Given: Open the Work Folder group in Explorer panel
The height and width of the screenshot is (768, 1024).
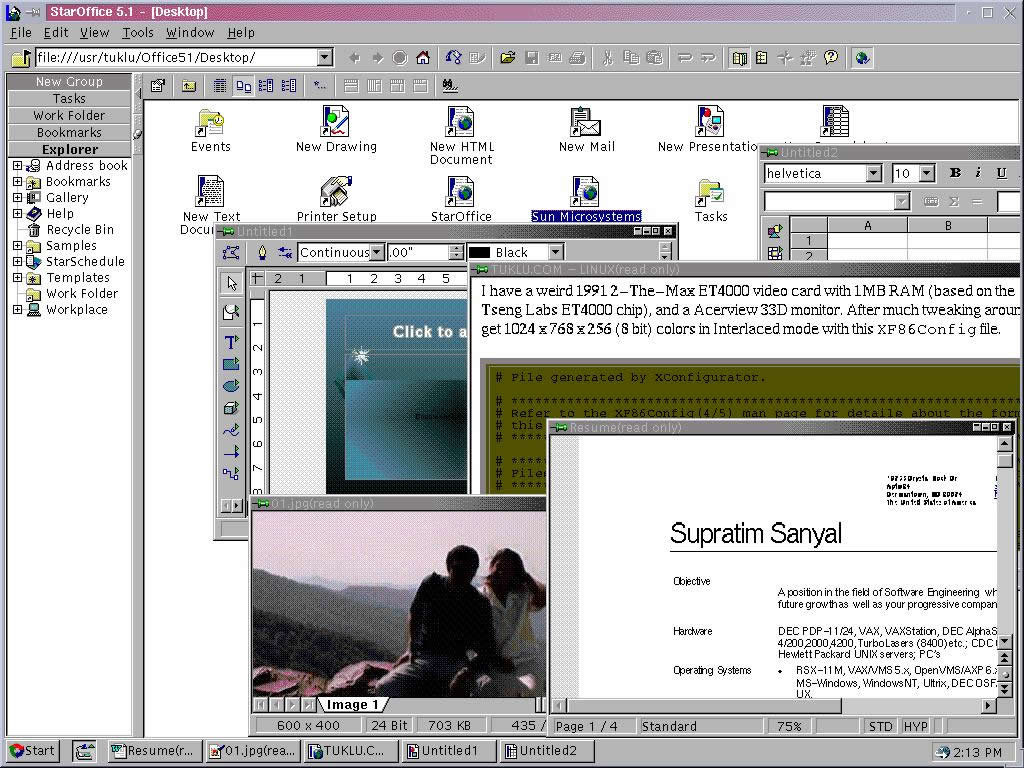Looking at the screenshot, I should (69, 116).
